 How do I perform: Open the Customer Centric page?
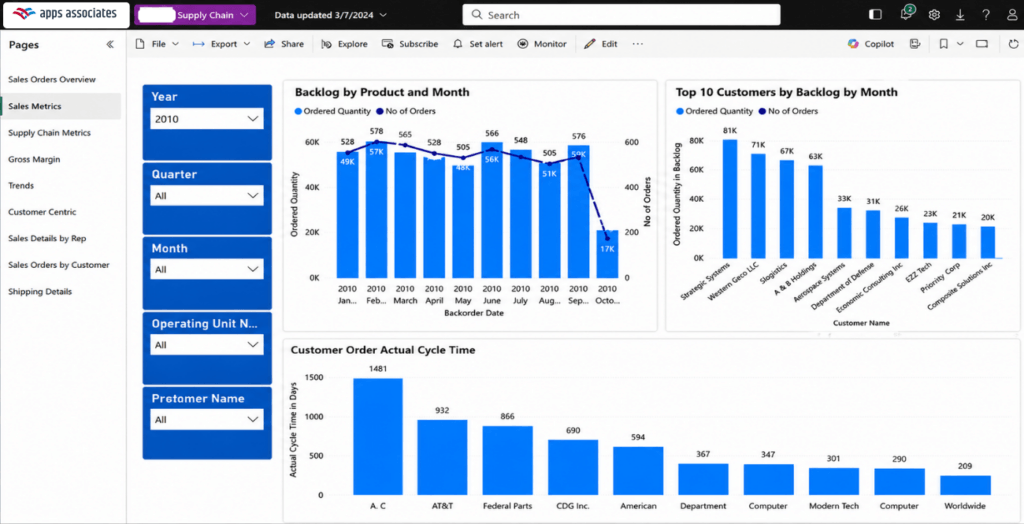(x=42, y=212)
